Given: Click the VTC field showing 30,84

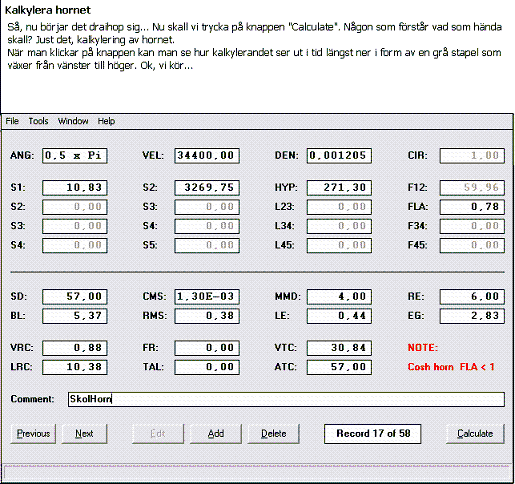Looking at the screenshot, I should tap(339, 348).
